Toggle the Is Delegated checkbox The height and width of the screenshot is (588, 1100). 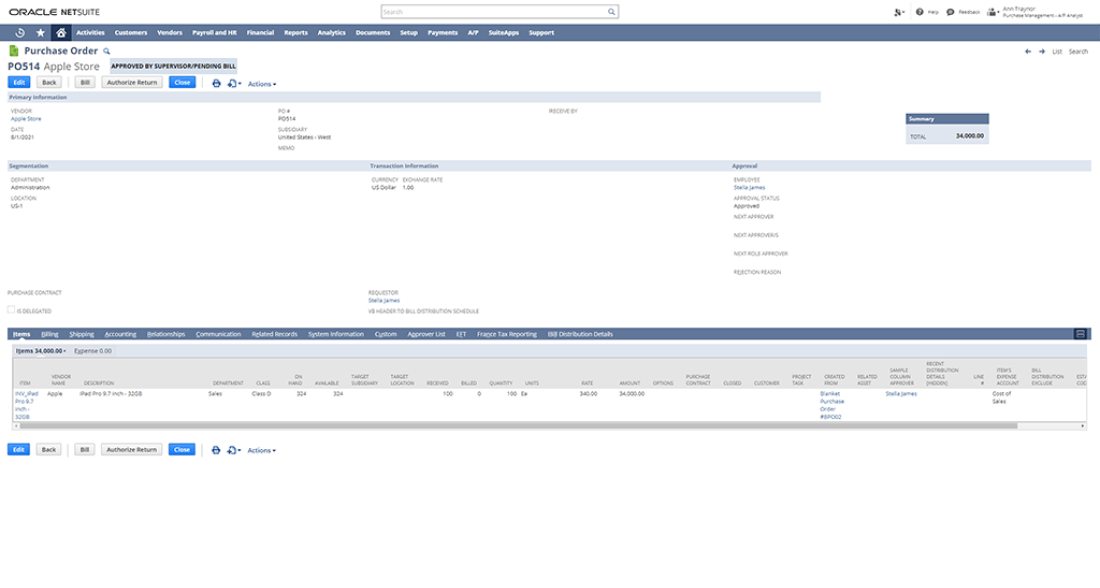click(11, 309)
